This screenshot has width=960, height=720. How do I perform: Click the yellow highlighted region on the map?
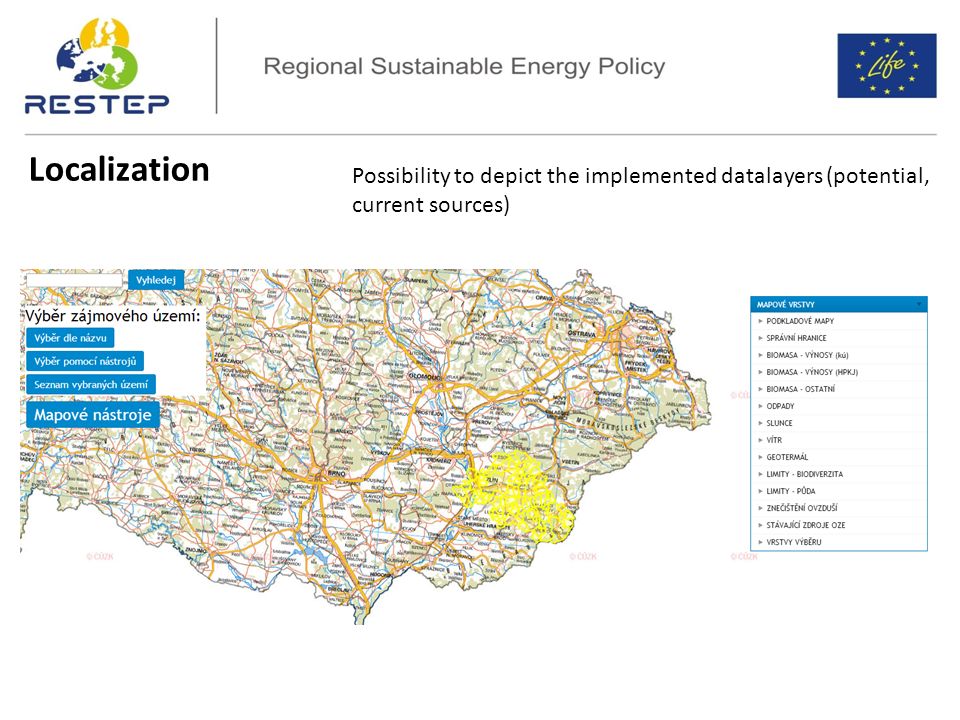click(x=519, y=496)
